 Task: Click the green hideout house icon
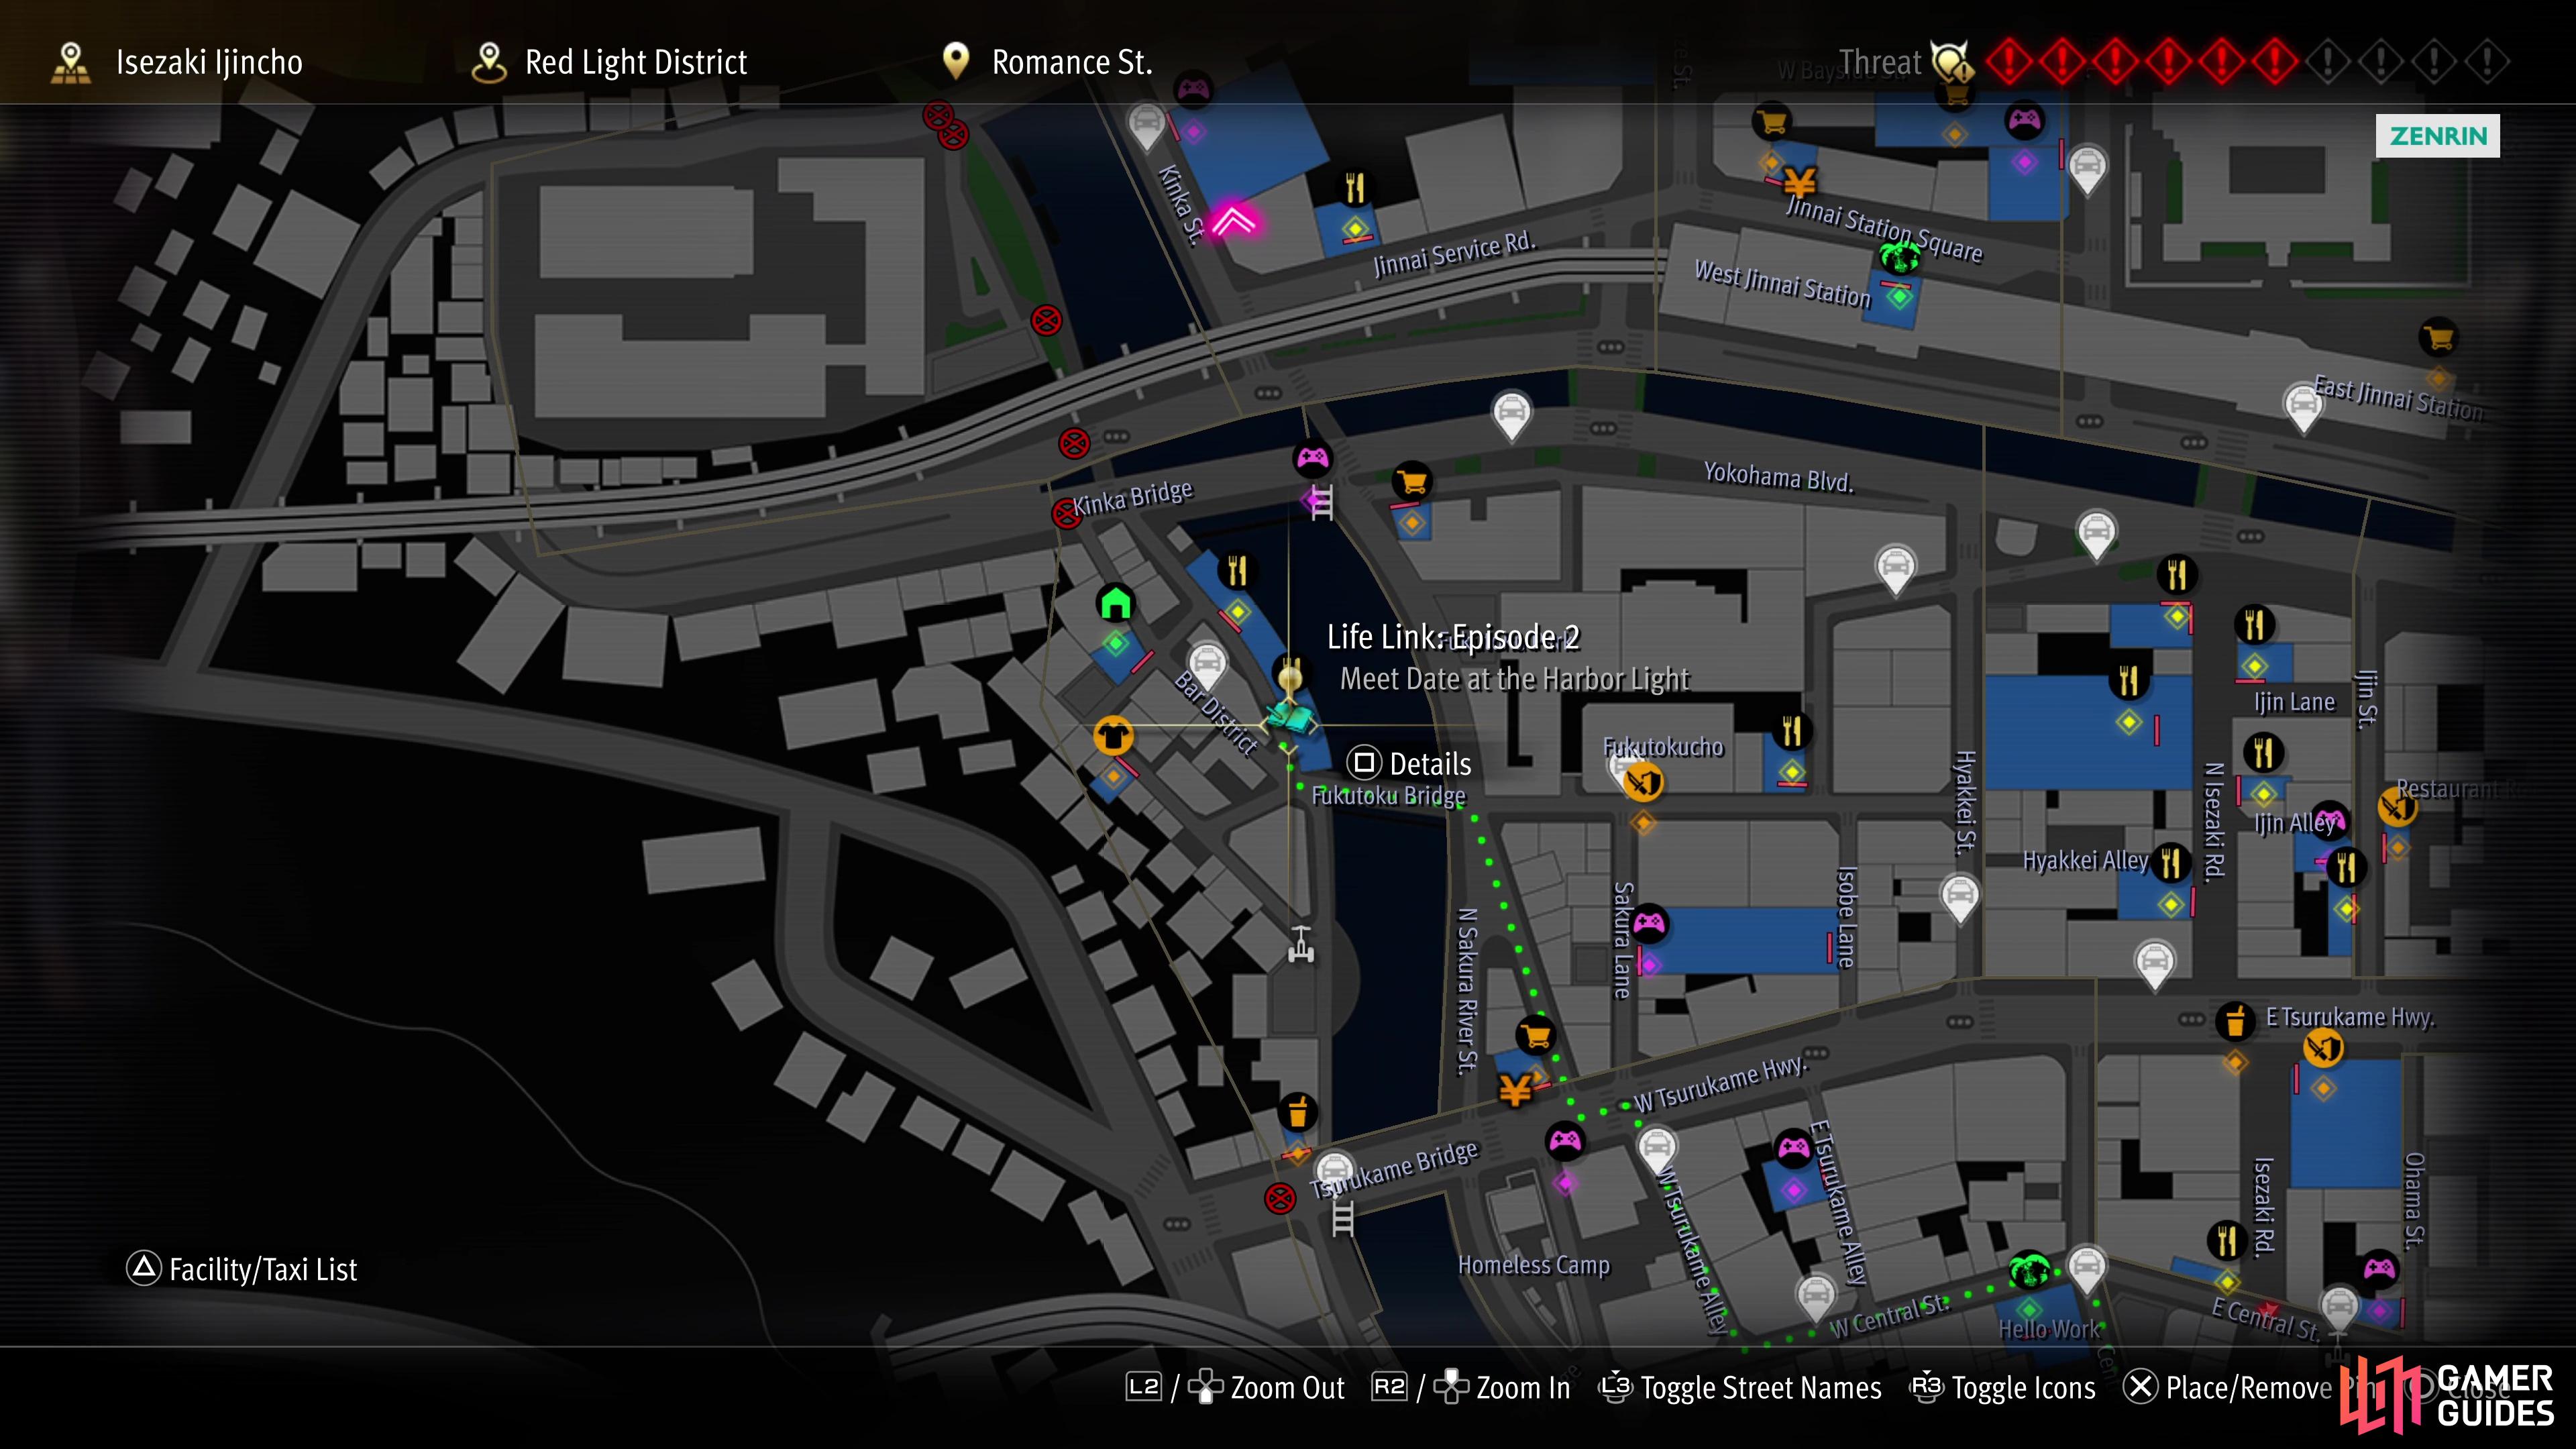[x=1115, y=604]
